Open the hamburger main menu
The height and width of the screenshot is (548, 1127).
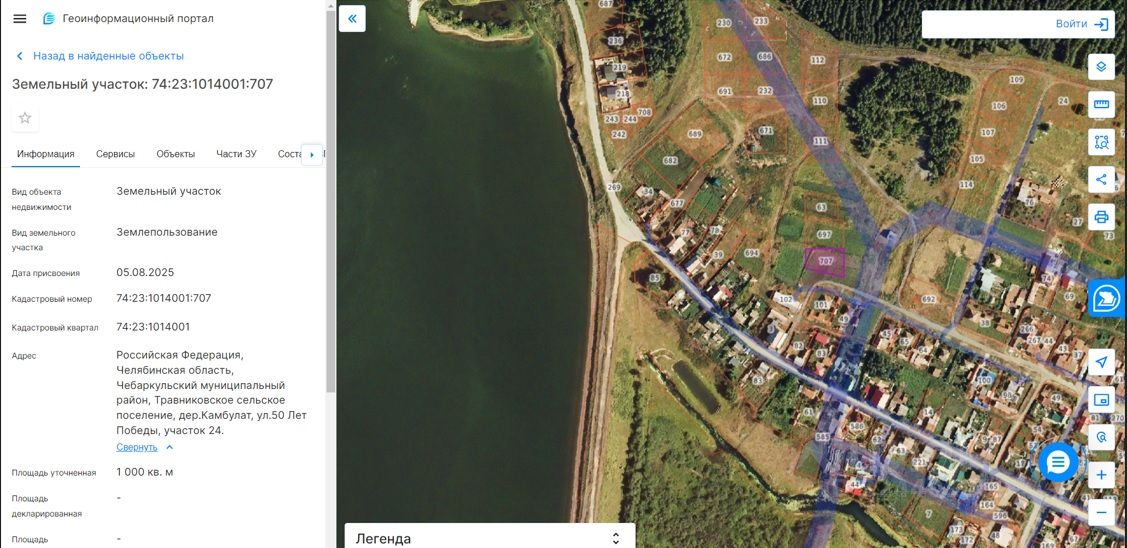tap(19, 19)
